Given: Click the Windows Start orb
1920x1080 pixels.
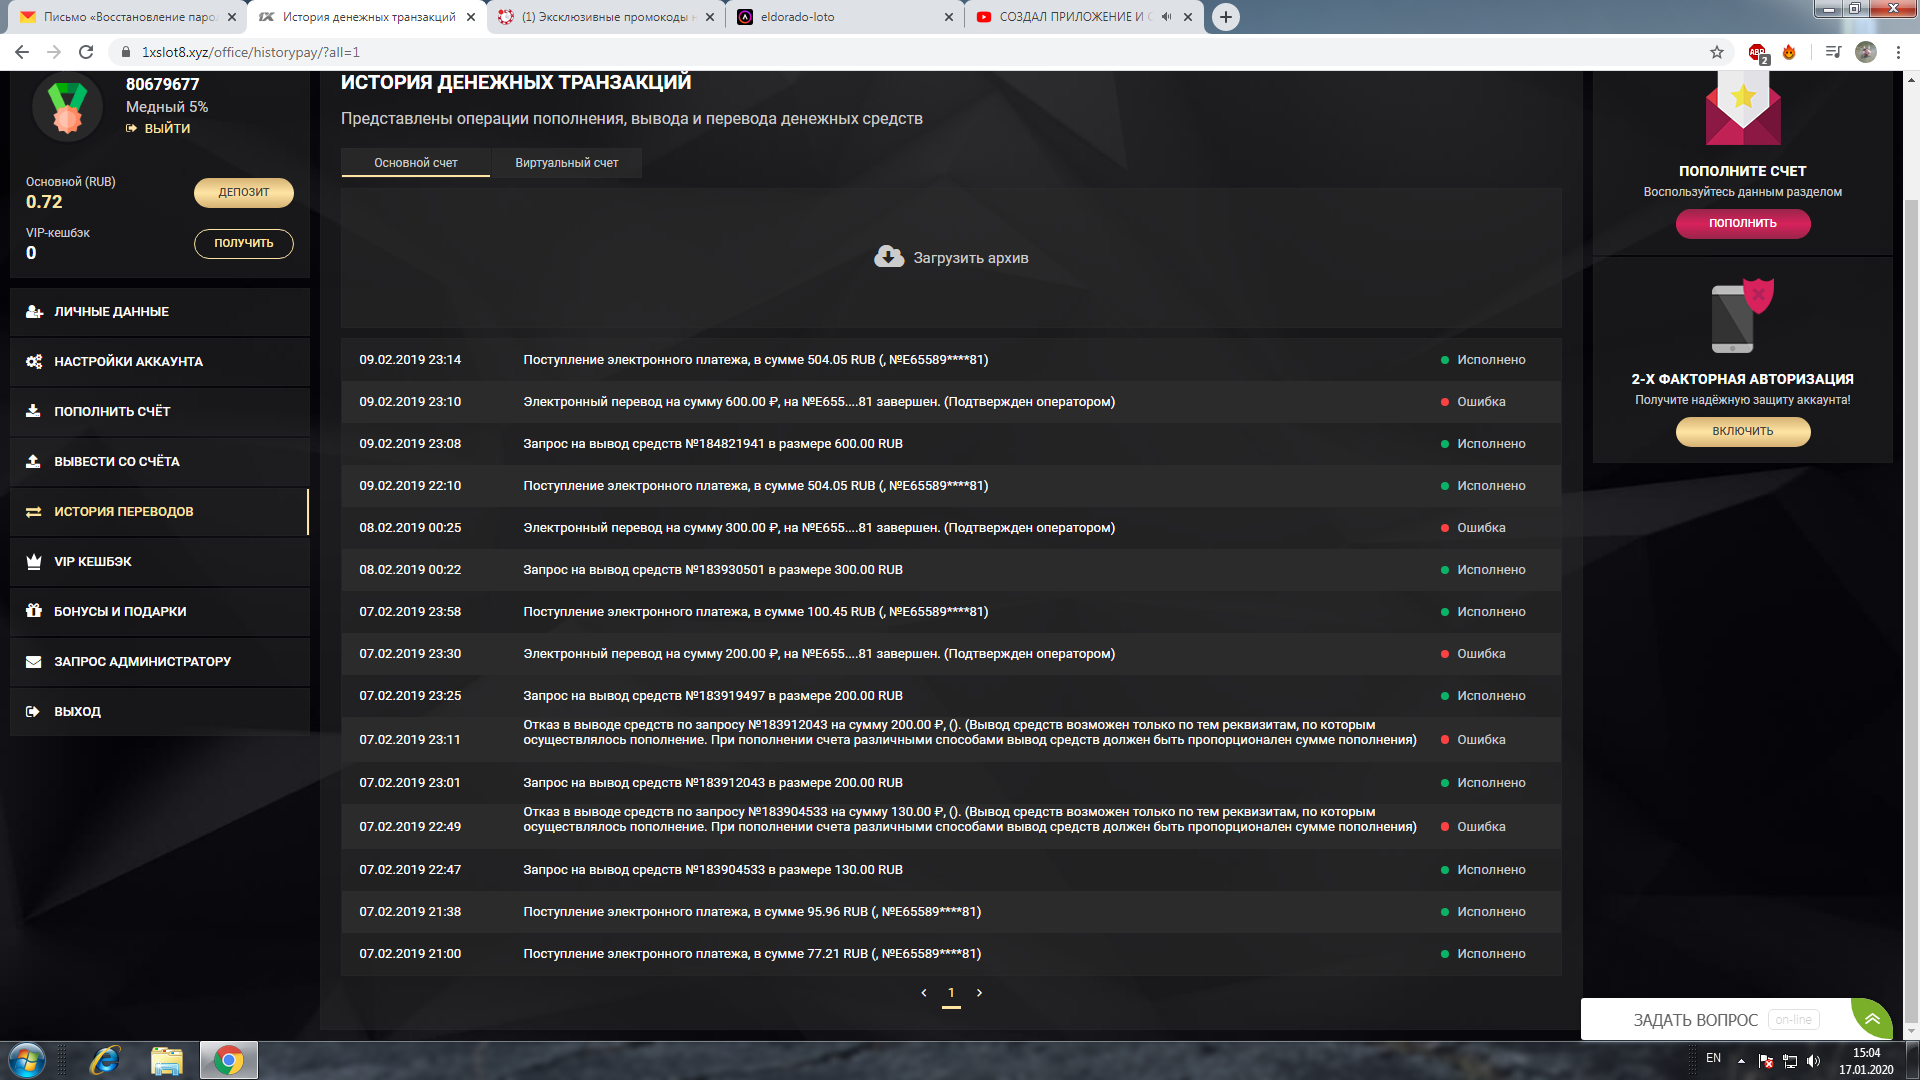Looking at the screenshot, I should click(27, 1060).
